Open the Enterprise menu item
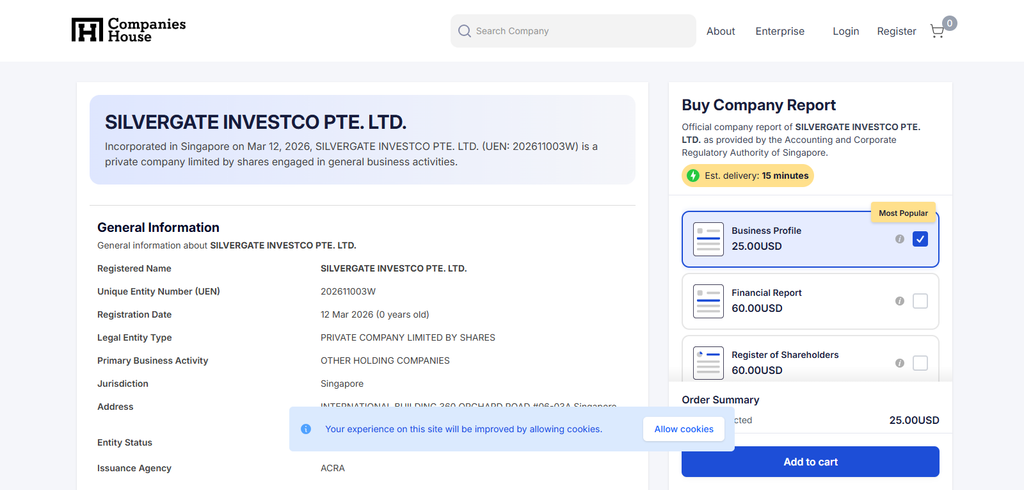1024x490 pixels. [x=780, y=31]
